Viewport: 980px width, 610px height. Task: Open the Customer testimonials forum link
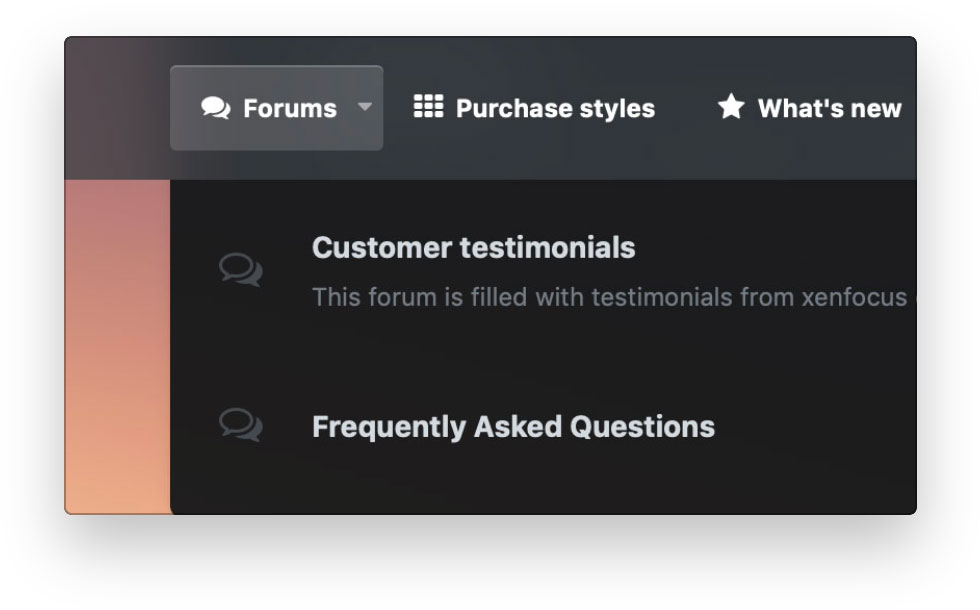473,247
